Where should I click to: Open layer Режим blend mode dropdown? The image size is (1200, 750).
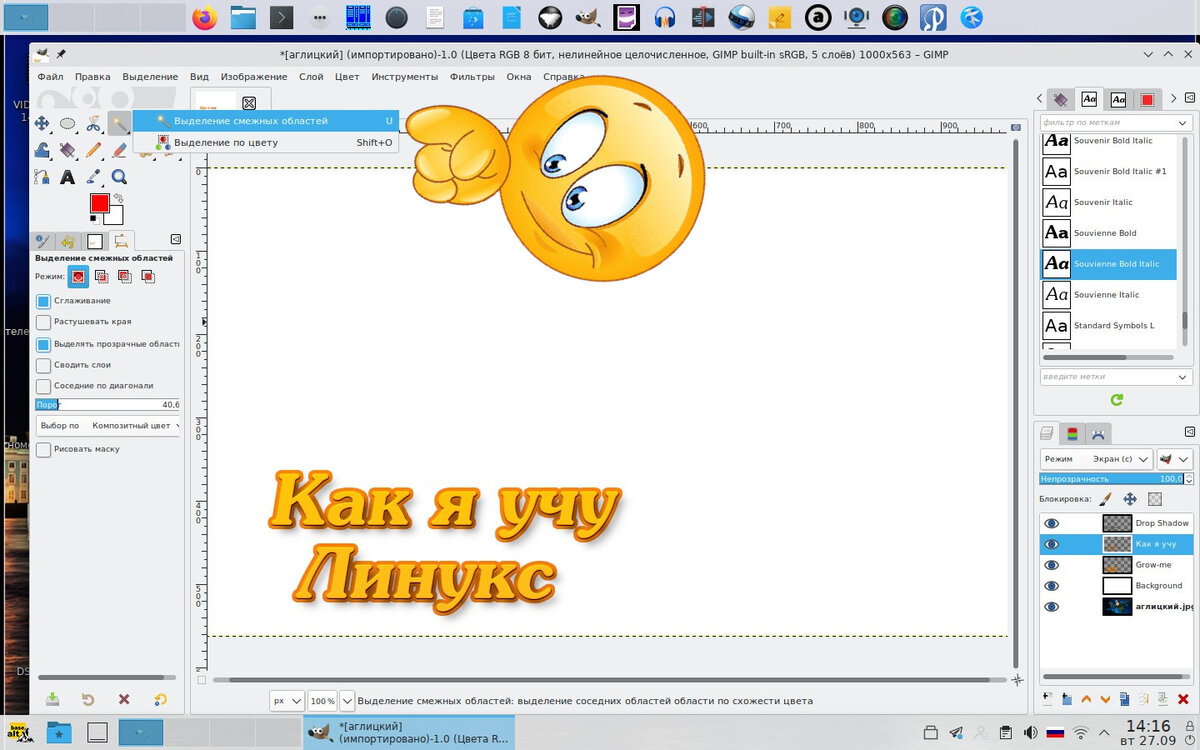[x=1096, y=459]
